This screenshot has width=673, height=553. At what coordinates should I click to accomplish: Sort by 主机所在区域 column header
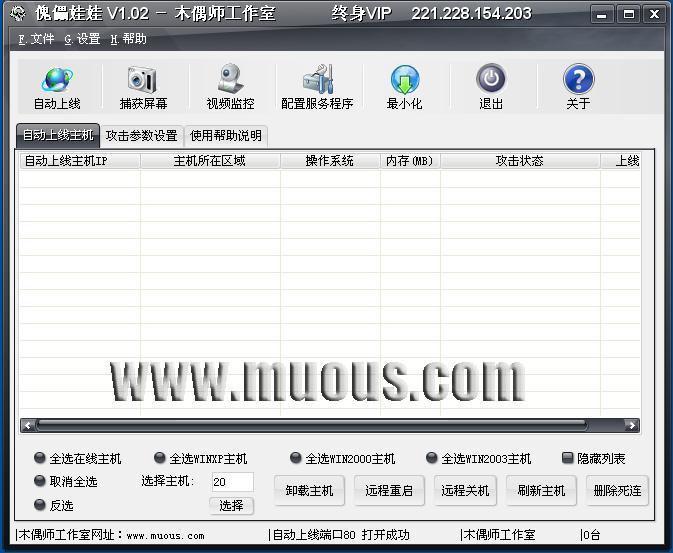pyautogui.click(x=210, y=161)
